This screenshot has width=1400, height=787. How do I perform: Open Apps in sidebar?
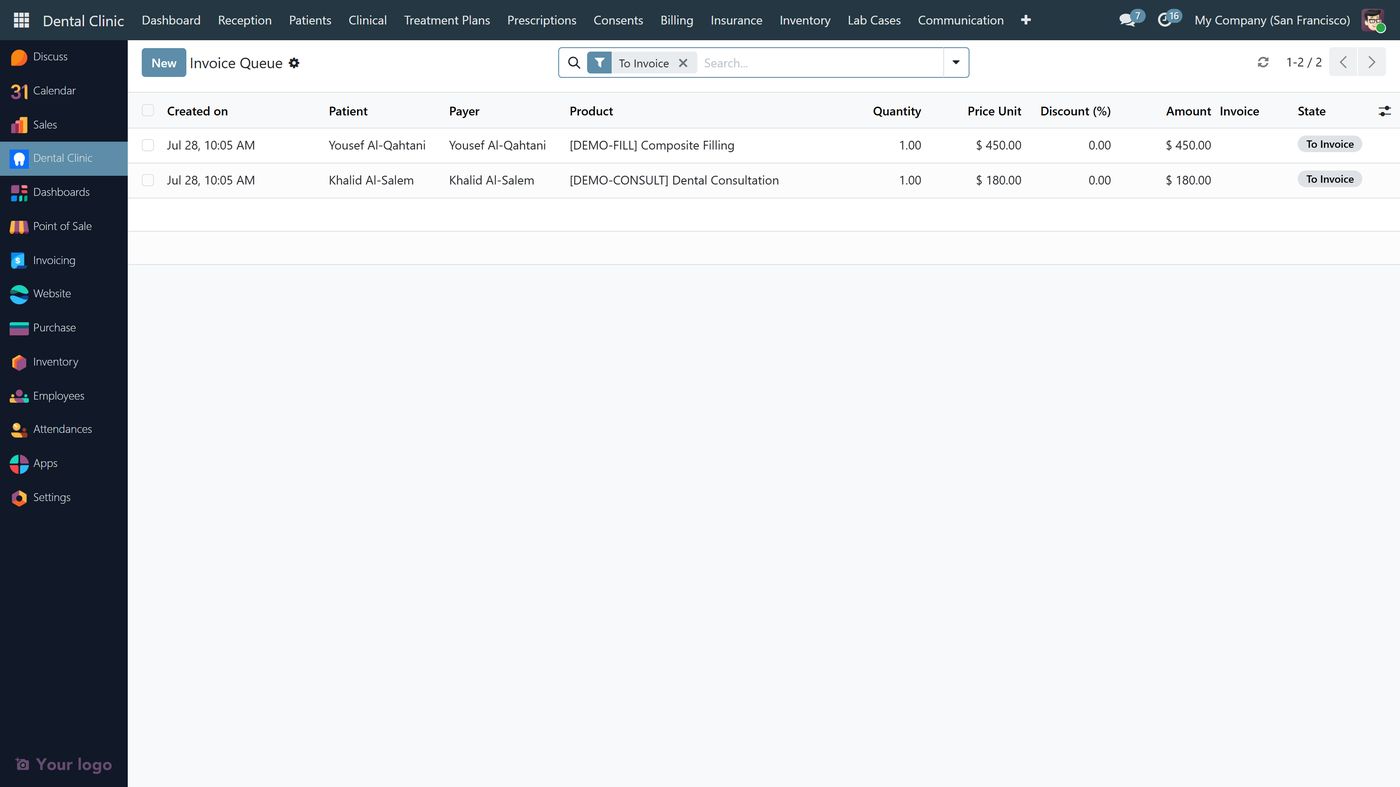pyautogui.click(x=64, y=463)
